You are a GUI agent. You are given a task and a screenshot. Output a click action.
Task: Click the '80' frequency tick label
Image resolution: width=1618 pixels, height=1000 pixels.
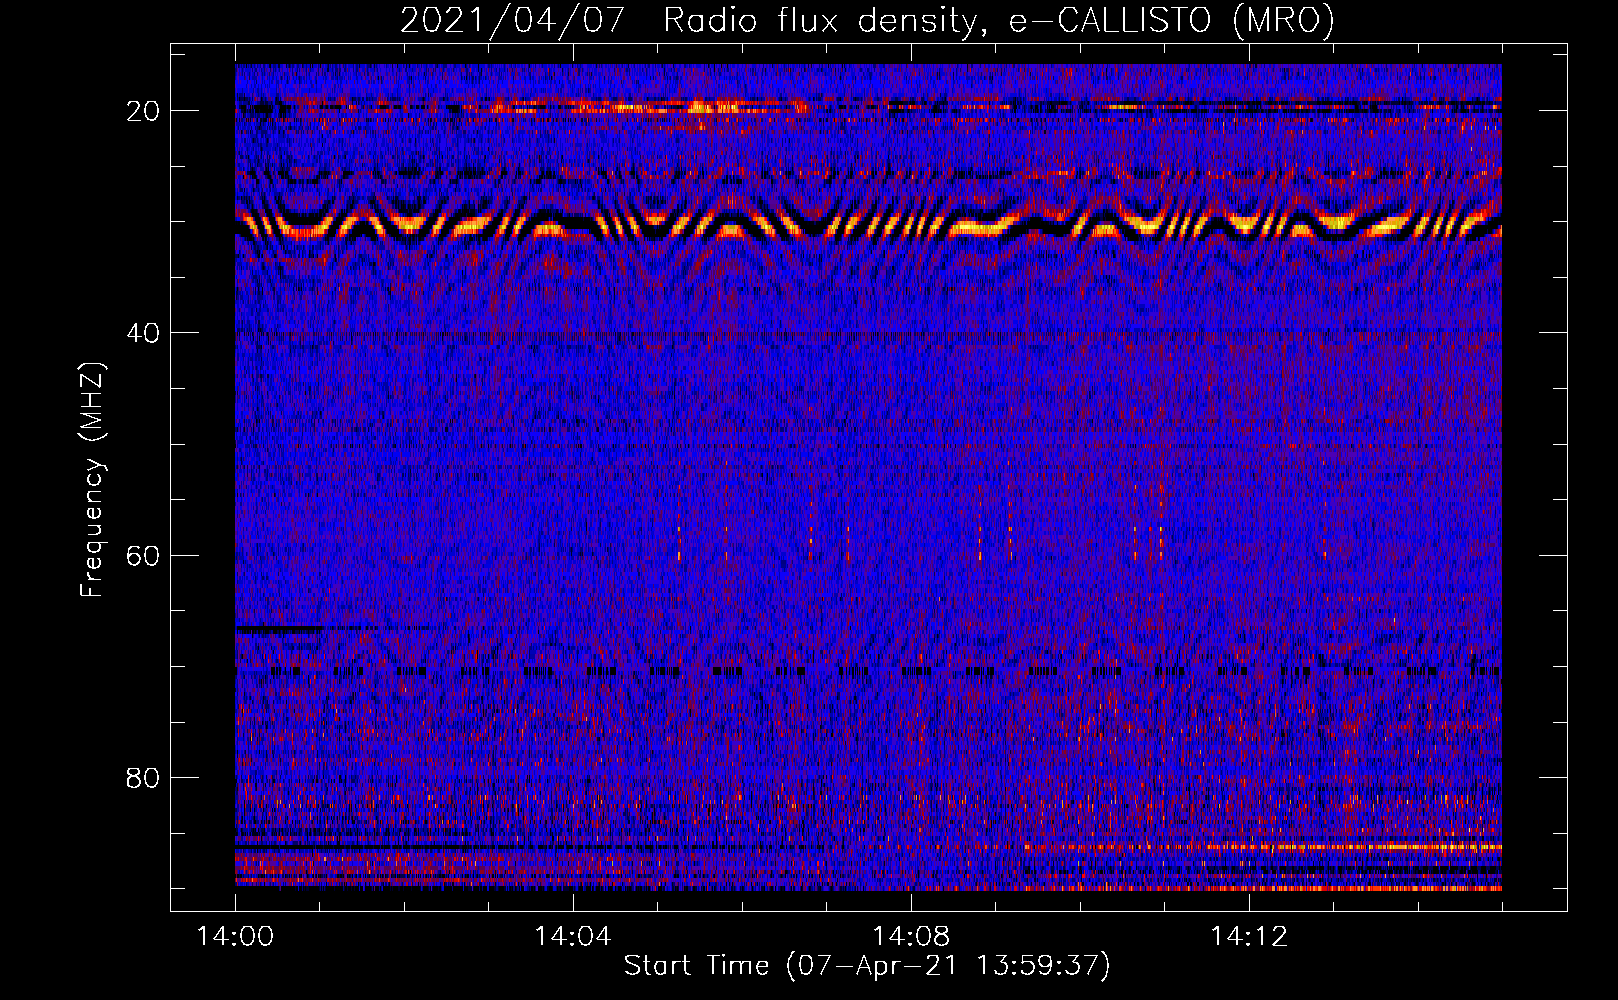click(x=144, y=778)
